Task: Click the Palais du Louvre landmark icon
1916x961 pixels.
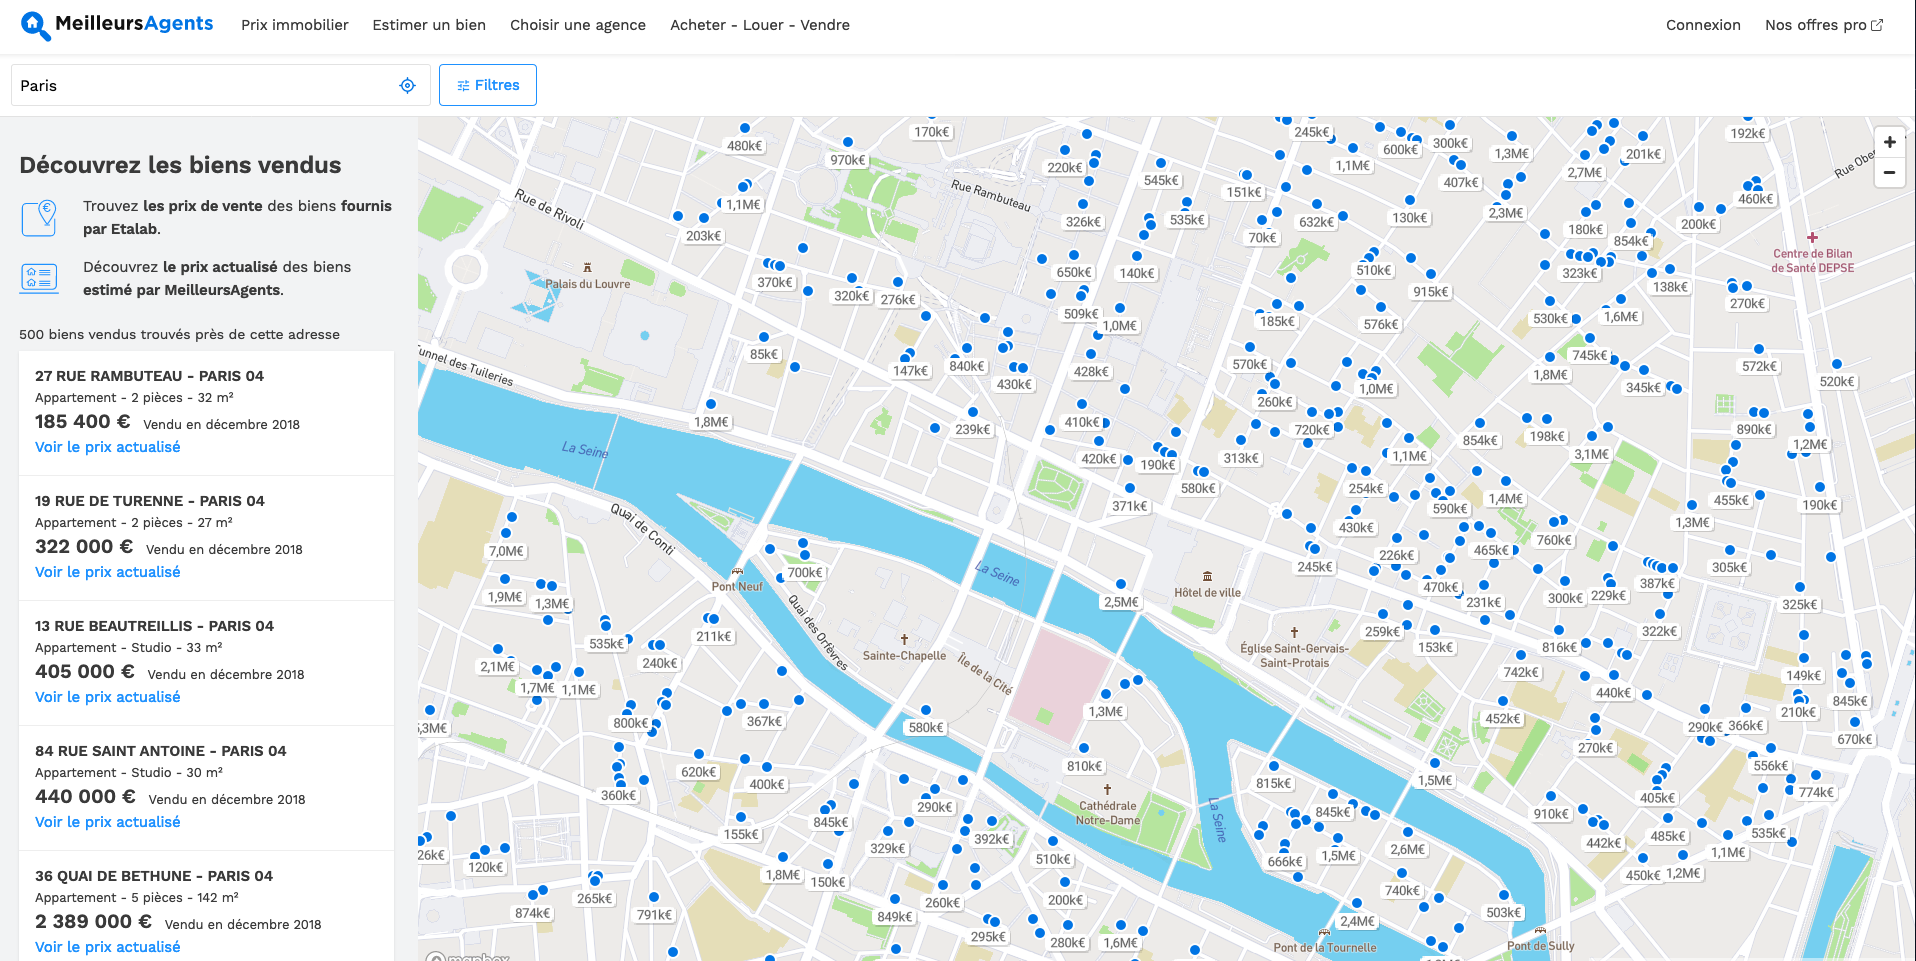Action: tap(588, 267)
